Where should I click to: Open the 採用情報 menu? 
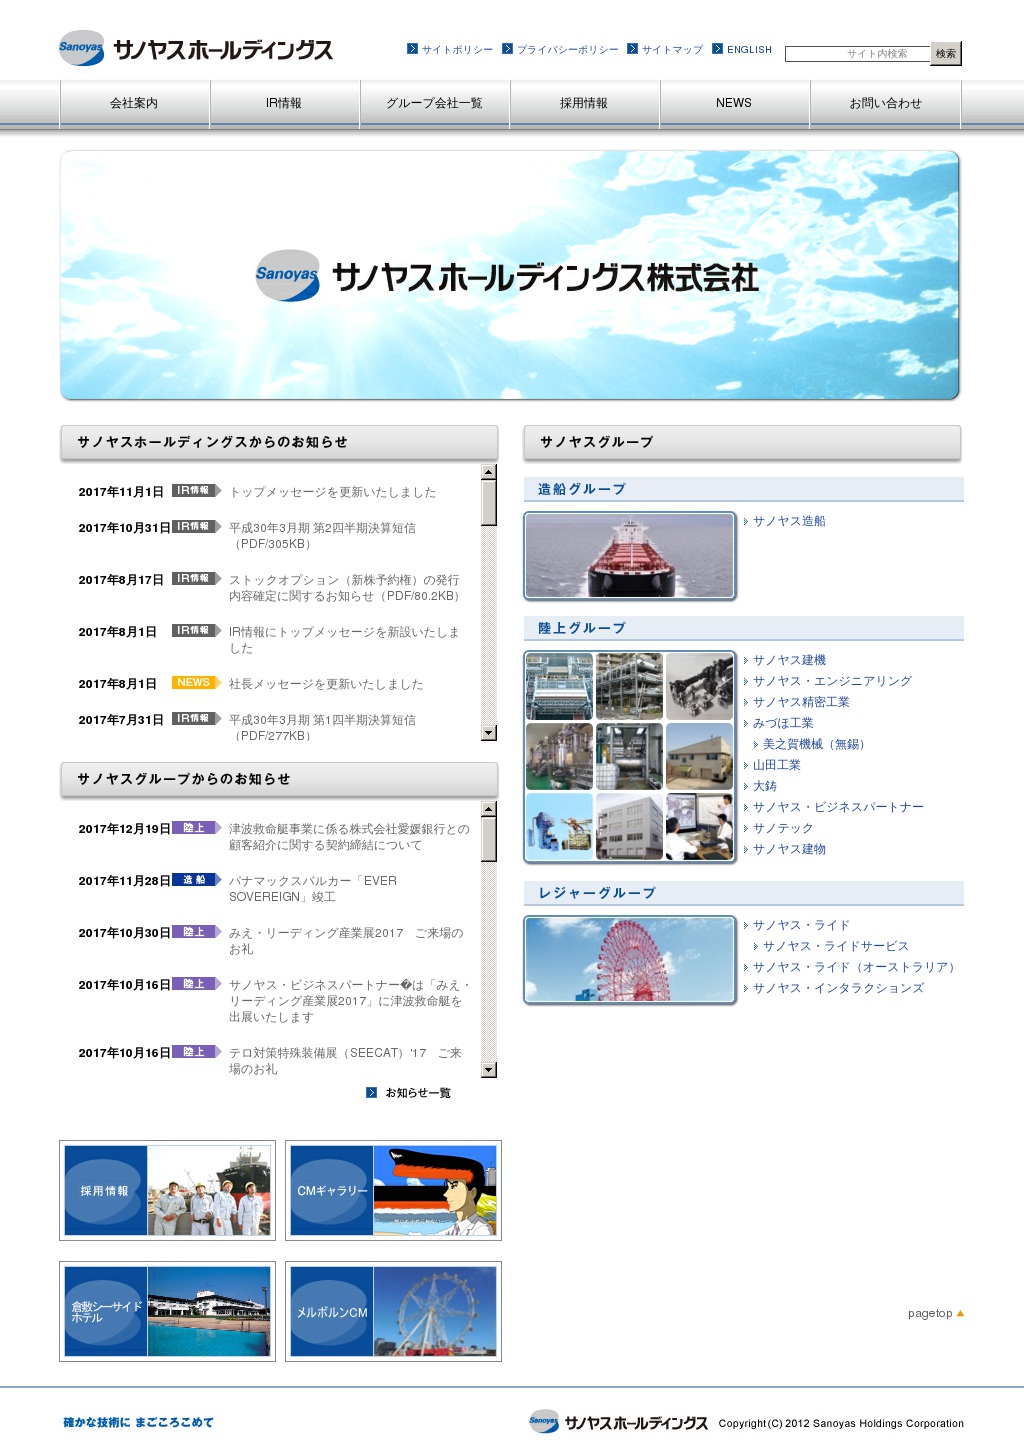(x=584, y=103)
